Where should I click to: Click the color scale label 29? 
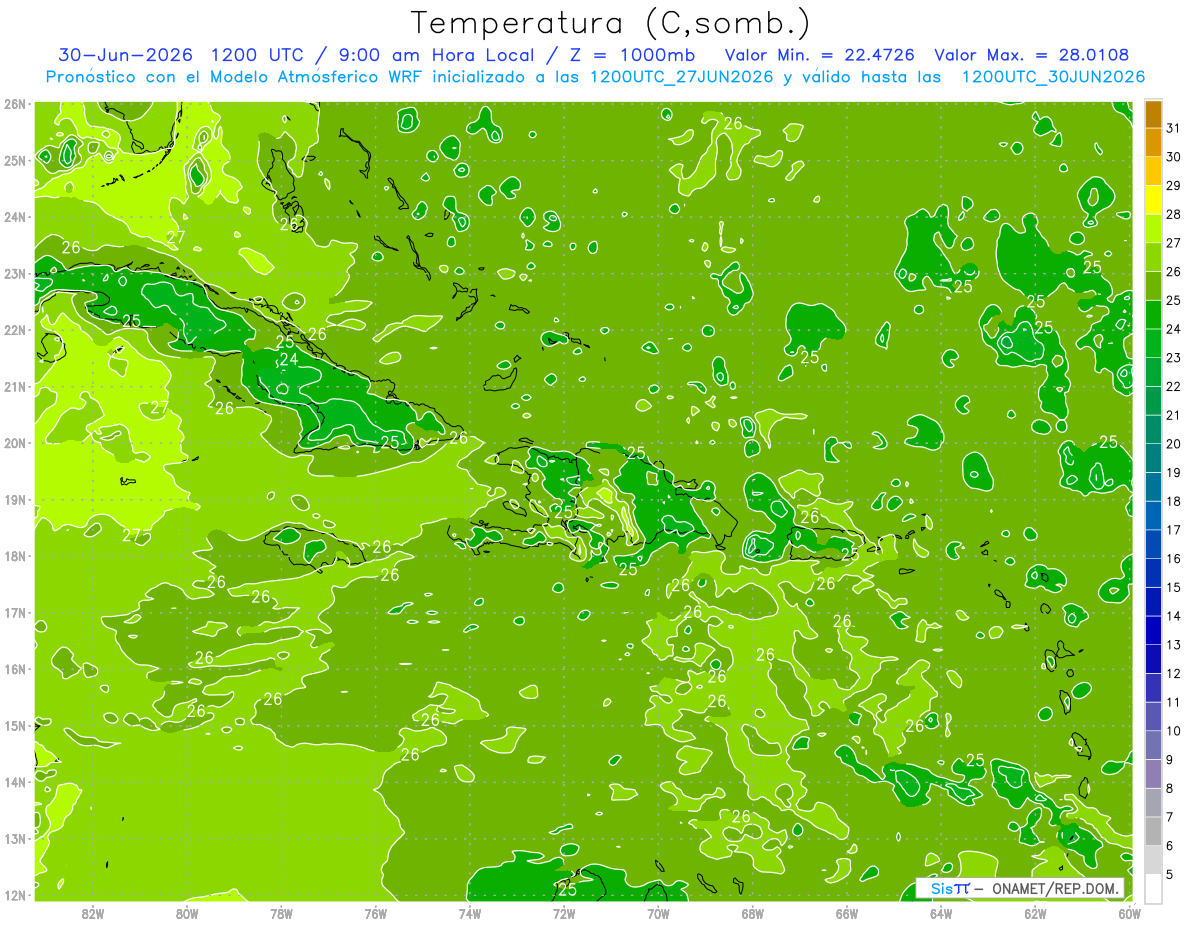(1173, 186)
